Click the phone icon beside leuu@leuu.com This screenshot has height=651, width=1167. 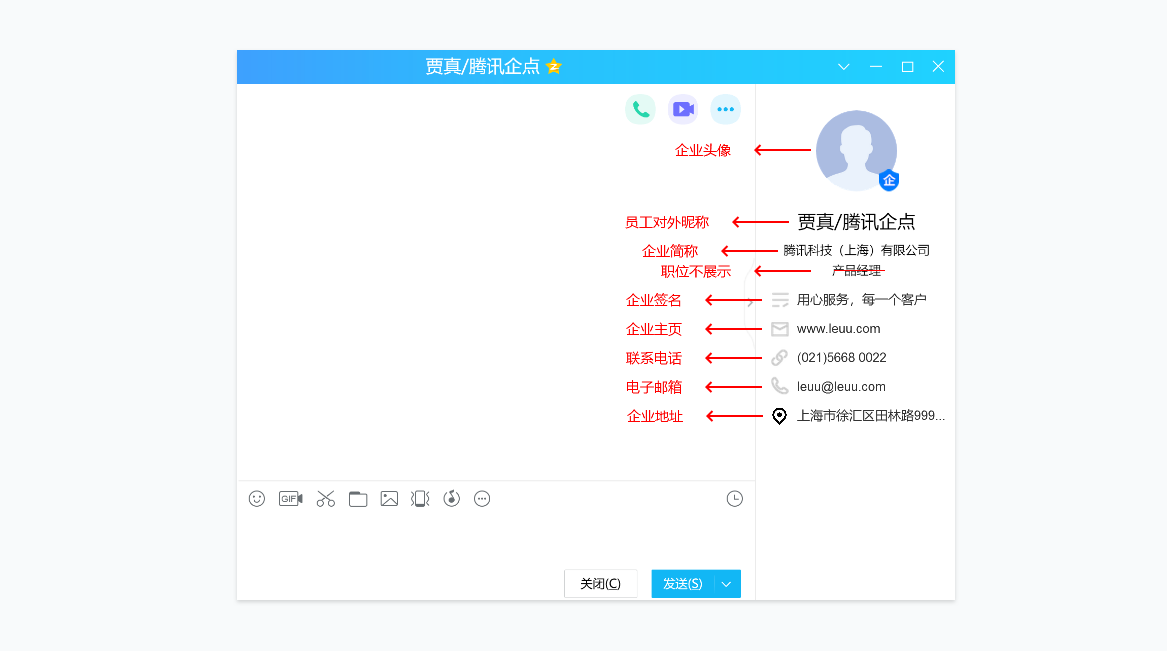[779, 386]
